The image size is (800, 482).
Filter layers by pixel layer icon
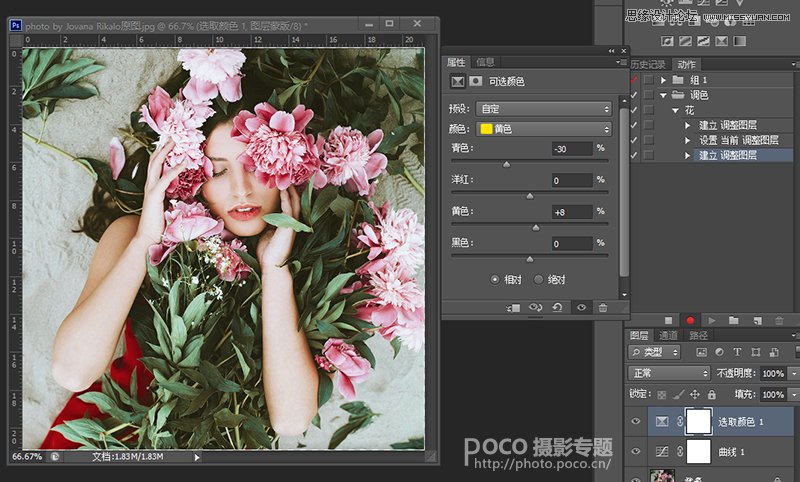(702, 352)
